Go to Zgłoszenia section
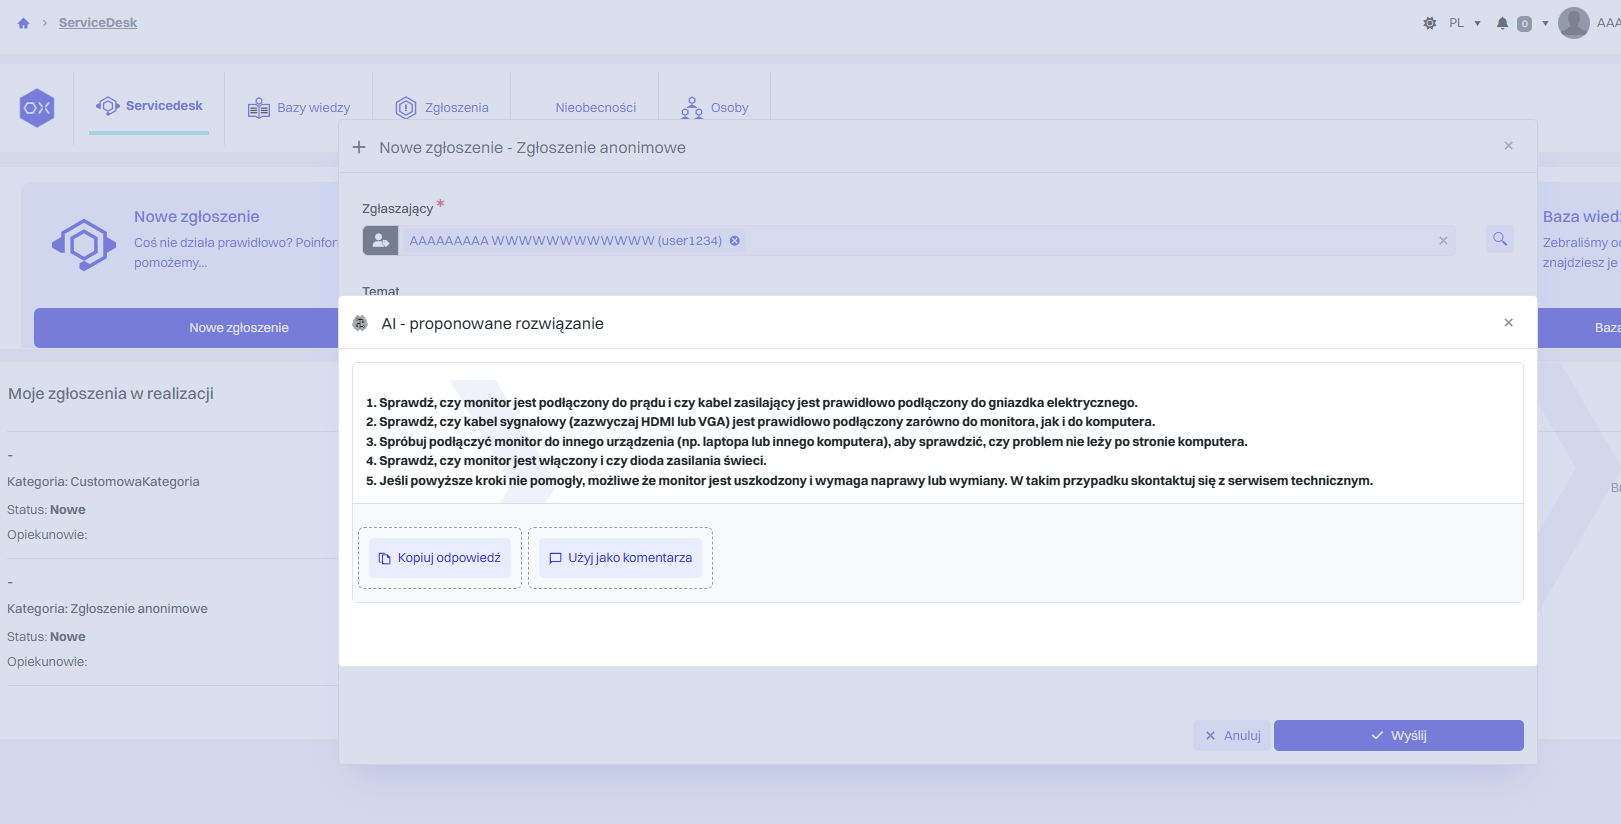The height and width of the screenshot is (824, 1621). tap(442, 108)
